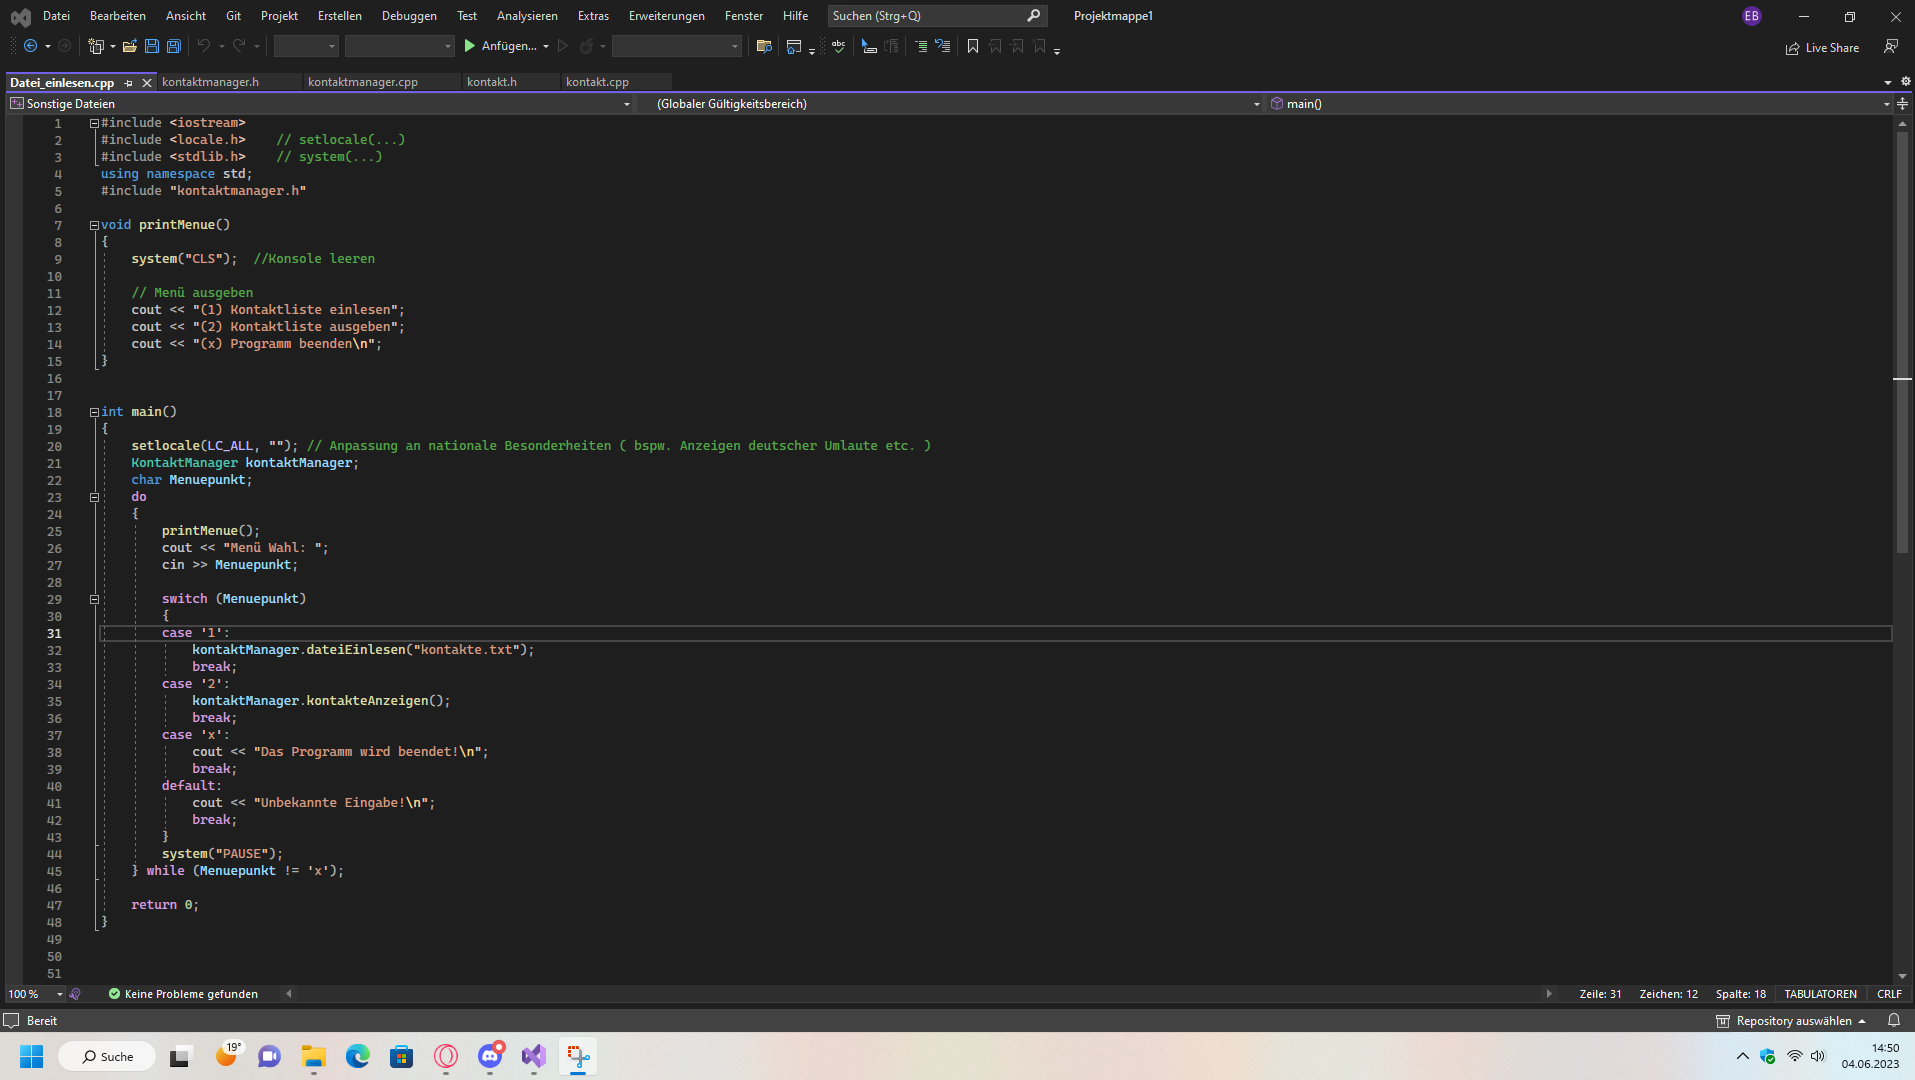Viewport: 1915px width, 1080px height.
Task: Collapse the switch statement block
Action: tap(93, 599)
